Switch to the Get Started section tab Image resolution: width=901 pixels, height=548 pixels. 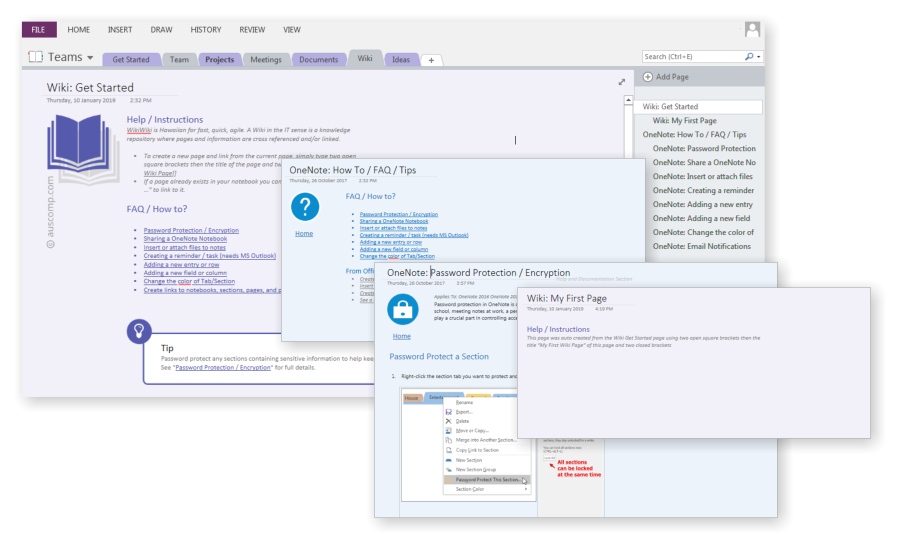131,59
